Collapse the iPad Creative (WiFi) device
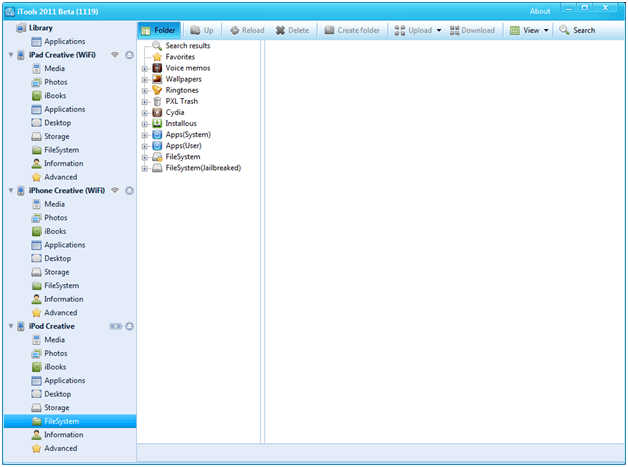The image size is (628, 467). [11, 55]
